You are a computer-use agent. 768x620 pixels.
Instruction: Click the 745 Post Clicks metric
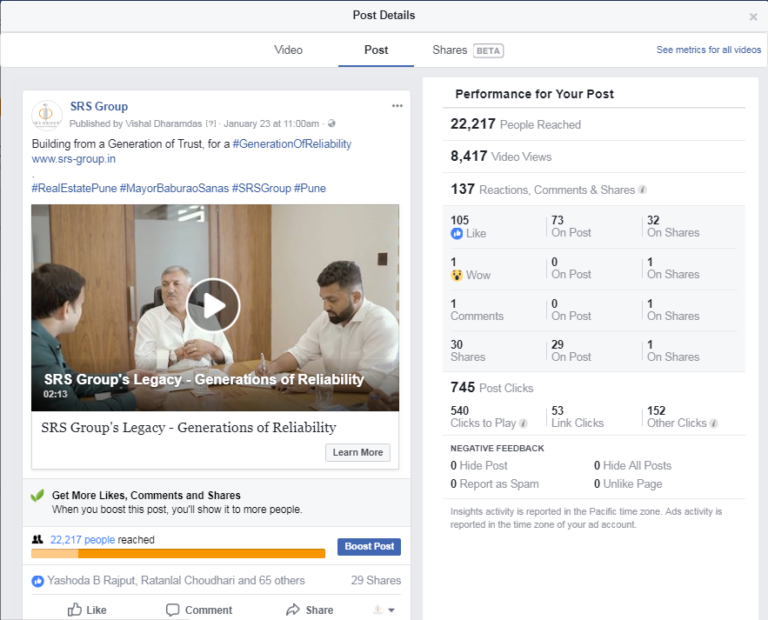[492, 388]
